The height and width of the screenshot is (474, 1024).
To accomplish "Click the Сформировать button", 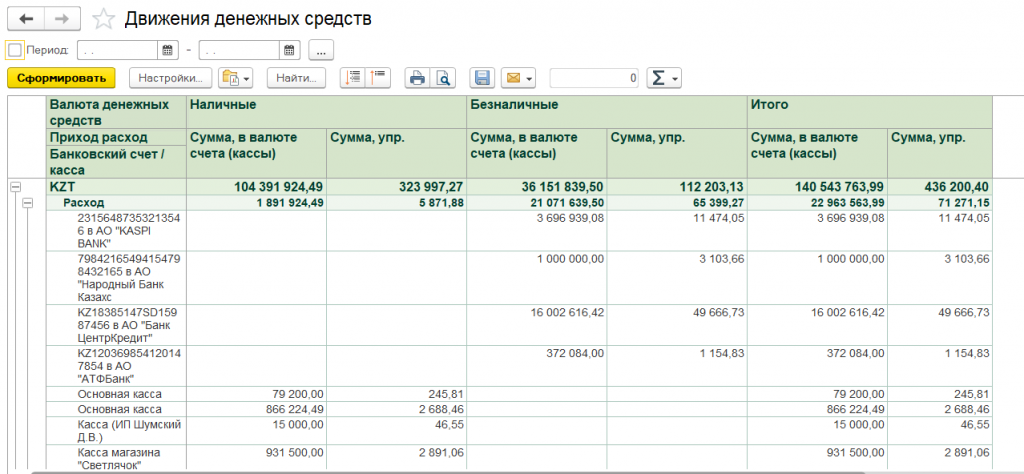I will click(x=61, y=78).
